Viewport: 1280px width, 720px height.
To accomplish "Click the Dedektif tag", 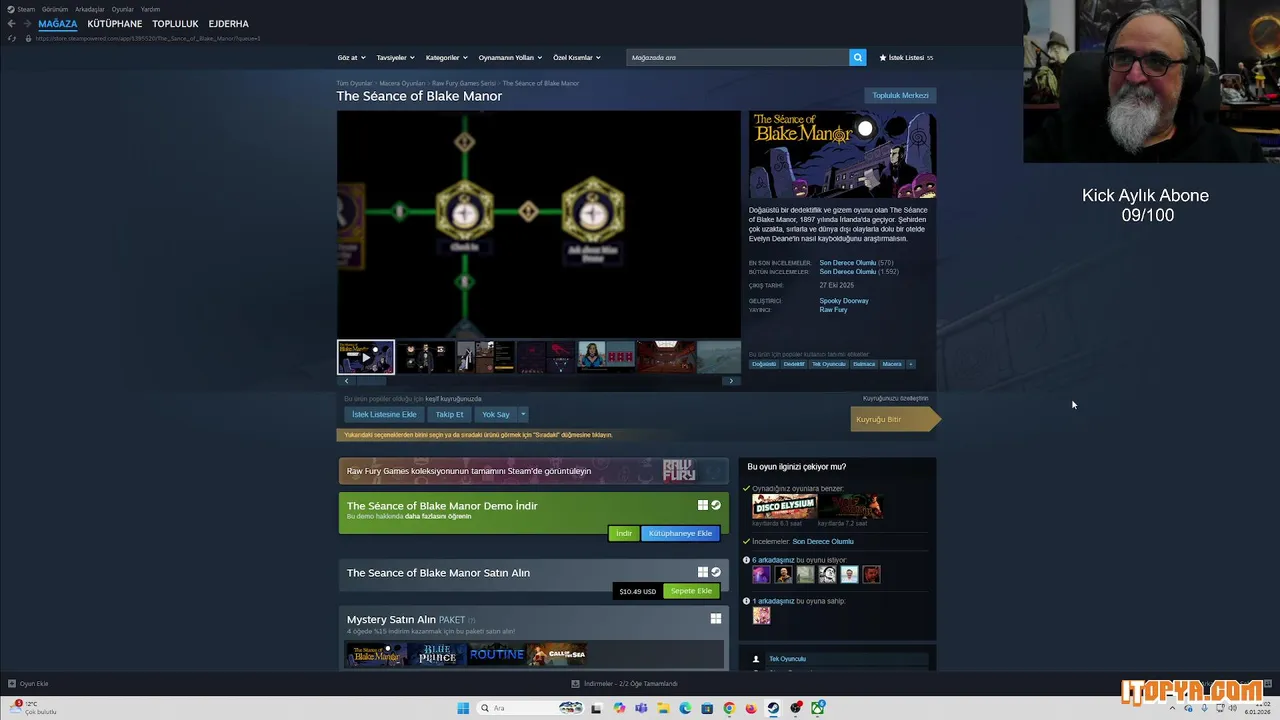I will click(794, 364).
